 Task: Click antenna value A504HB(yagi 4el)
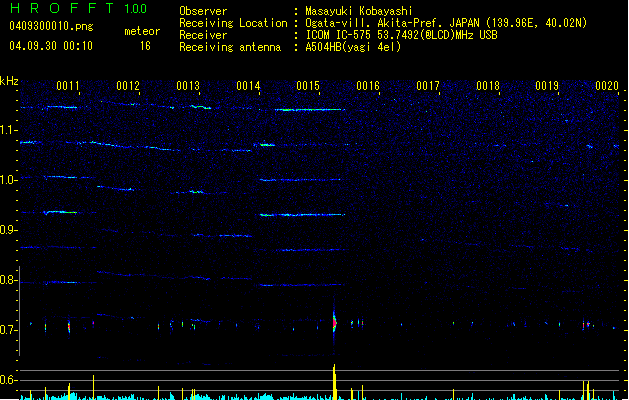point(353,47)
